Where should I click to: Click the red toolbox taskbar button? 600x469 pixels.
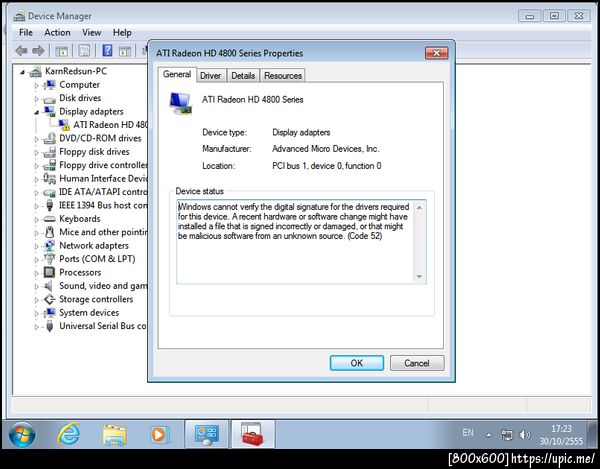253,434
